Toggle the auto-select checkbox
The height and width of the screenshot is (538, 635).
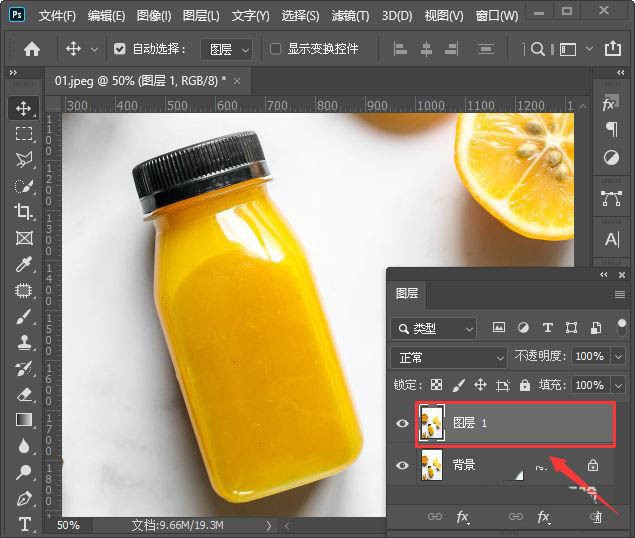pyautogui.click(x=119, y=49)
